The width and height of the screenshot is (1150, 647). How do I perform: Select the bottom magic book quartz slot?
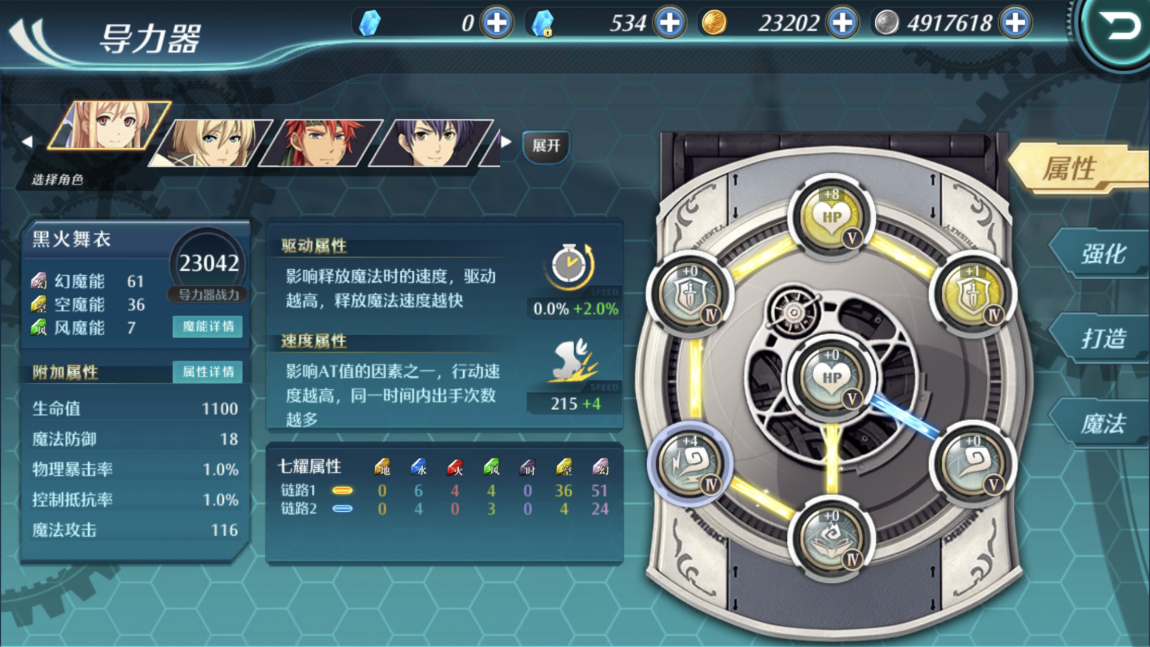coord(831,540)
